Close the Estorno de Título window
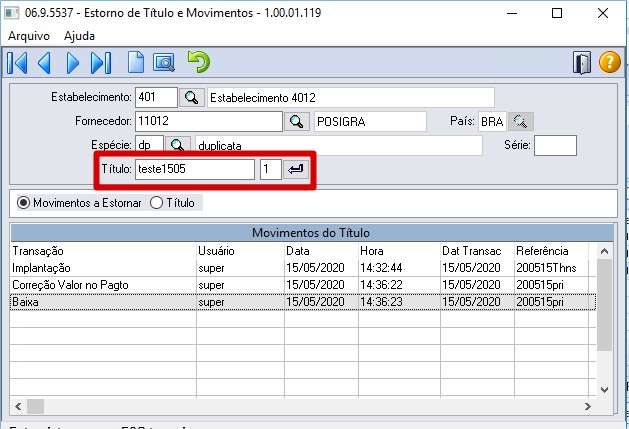 [x=603, y=13]
